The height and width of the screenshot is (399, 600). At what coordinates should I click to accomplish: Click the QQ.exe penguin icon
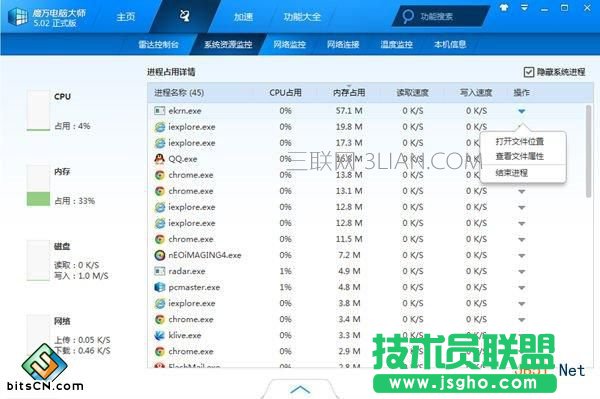pyautogui.click(x=160, y=159)
